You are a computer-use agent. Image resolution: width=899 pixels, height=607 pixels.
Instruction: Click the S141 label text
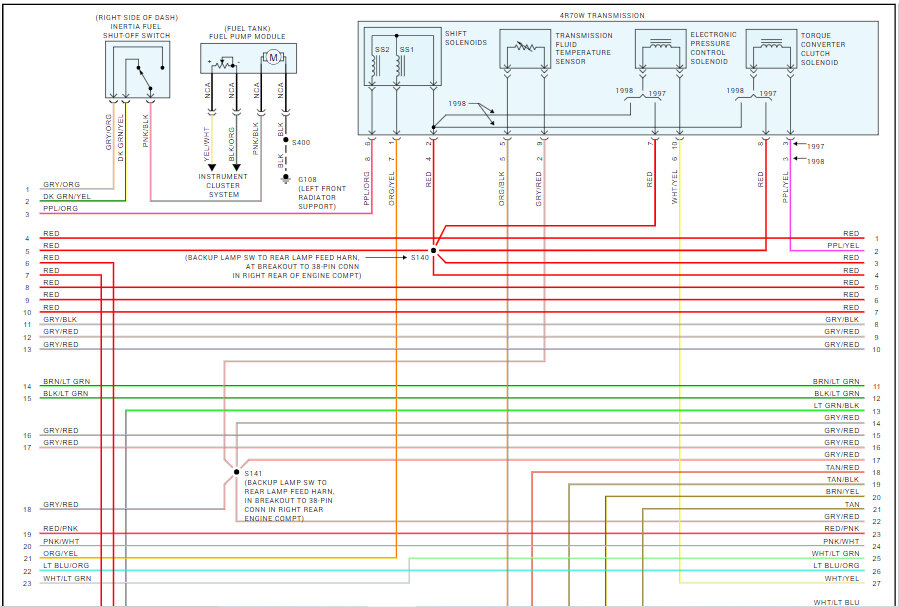(x=253, y=473)
